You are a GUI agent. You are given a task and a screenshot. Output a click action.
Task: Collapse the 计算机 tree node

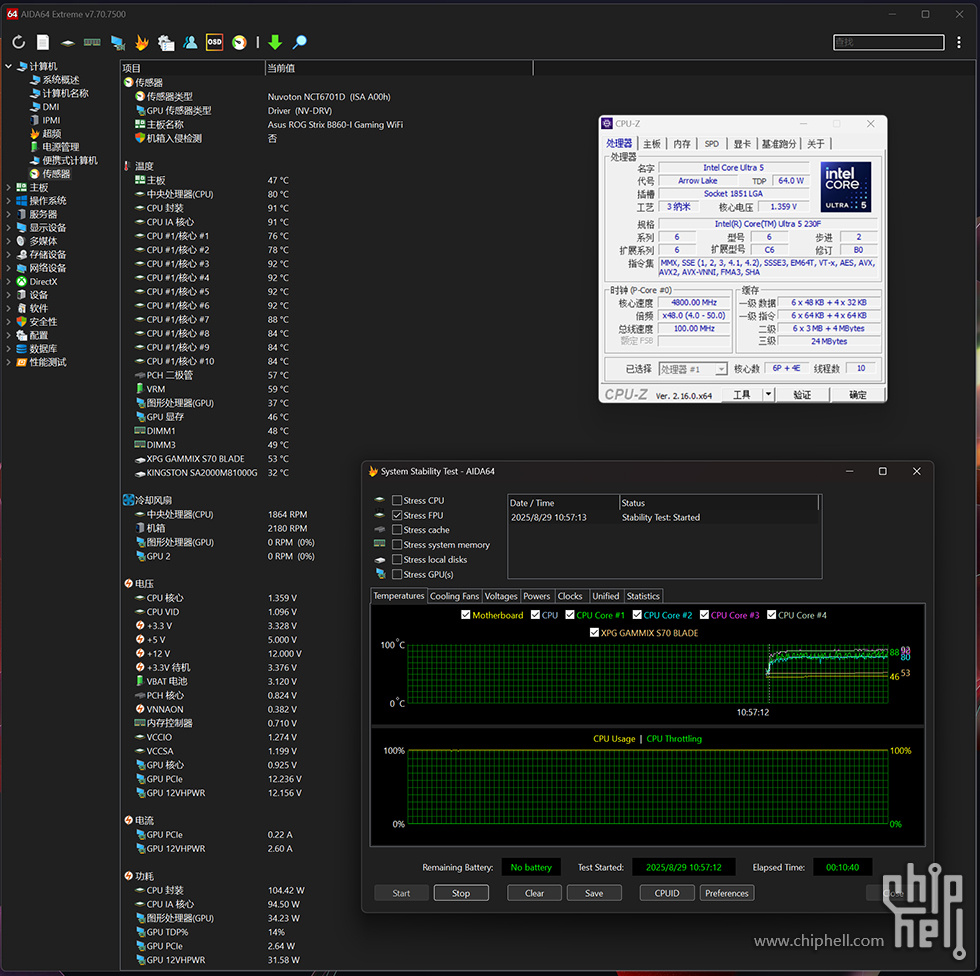pyautogui.click(x=9, y=66)
